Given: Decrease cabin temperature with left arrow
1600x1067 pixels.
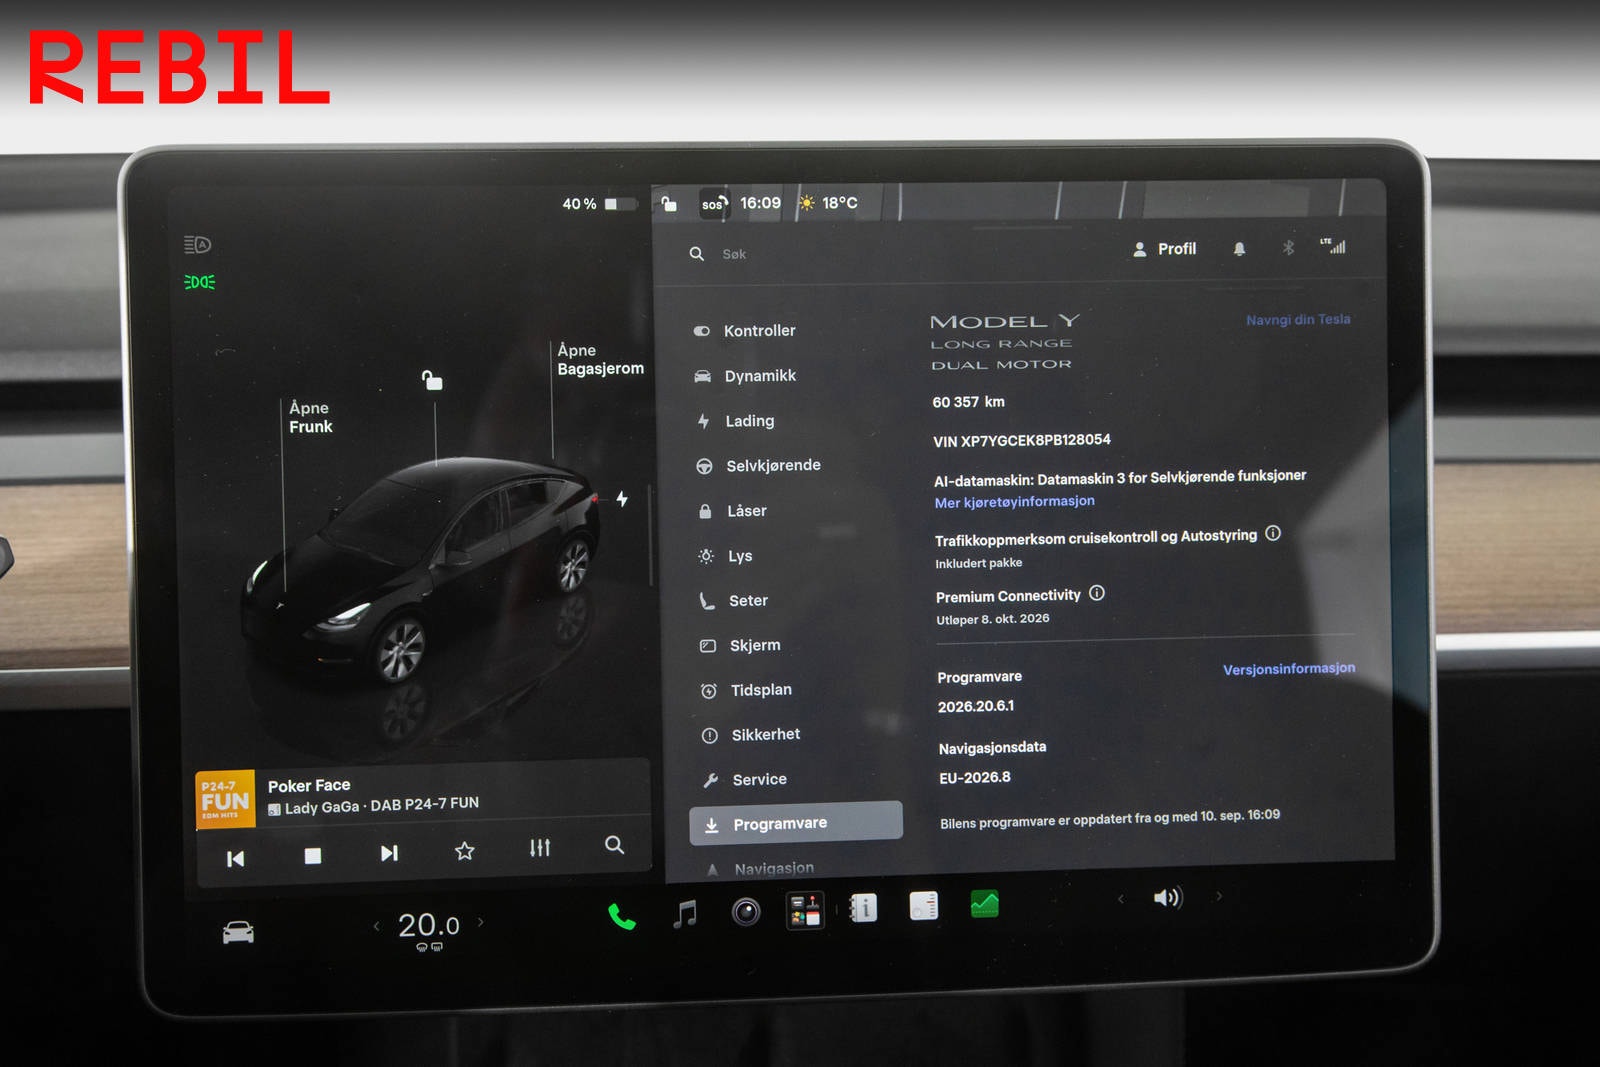Looking at the screenshot, I should pos(376,926).
